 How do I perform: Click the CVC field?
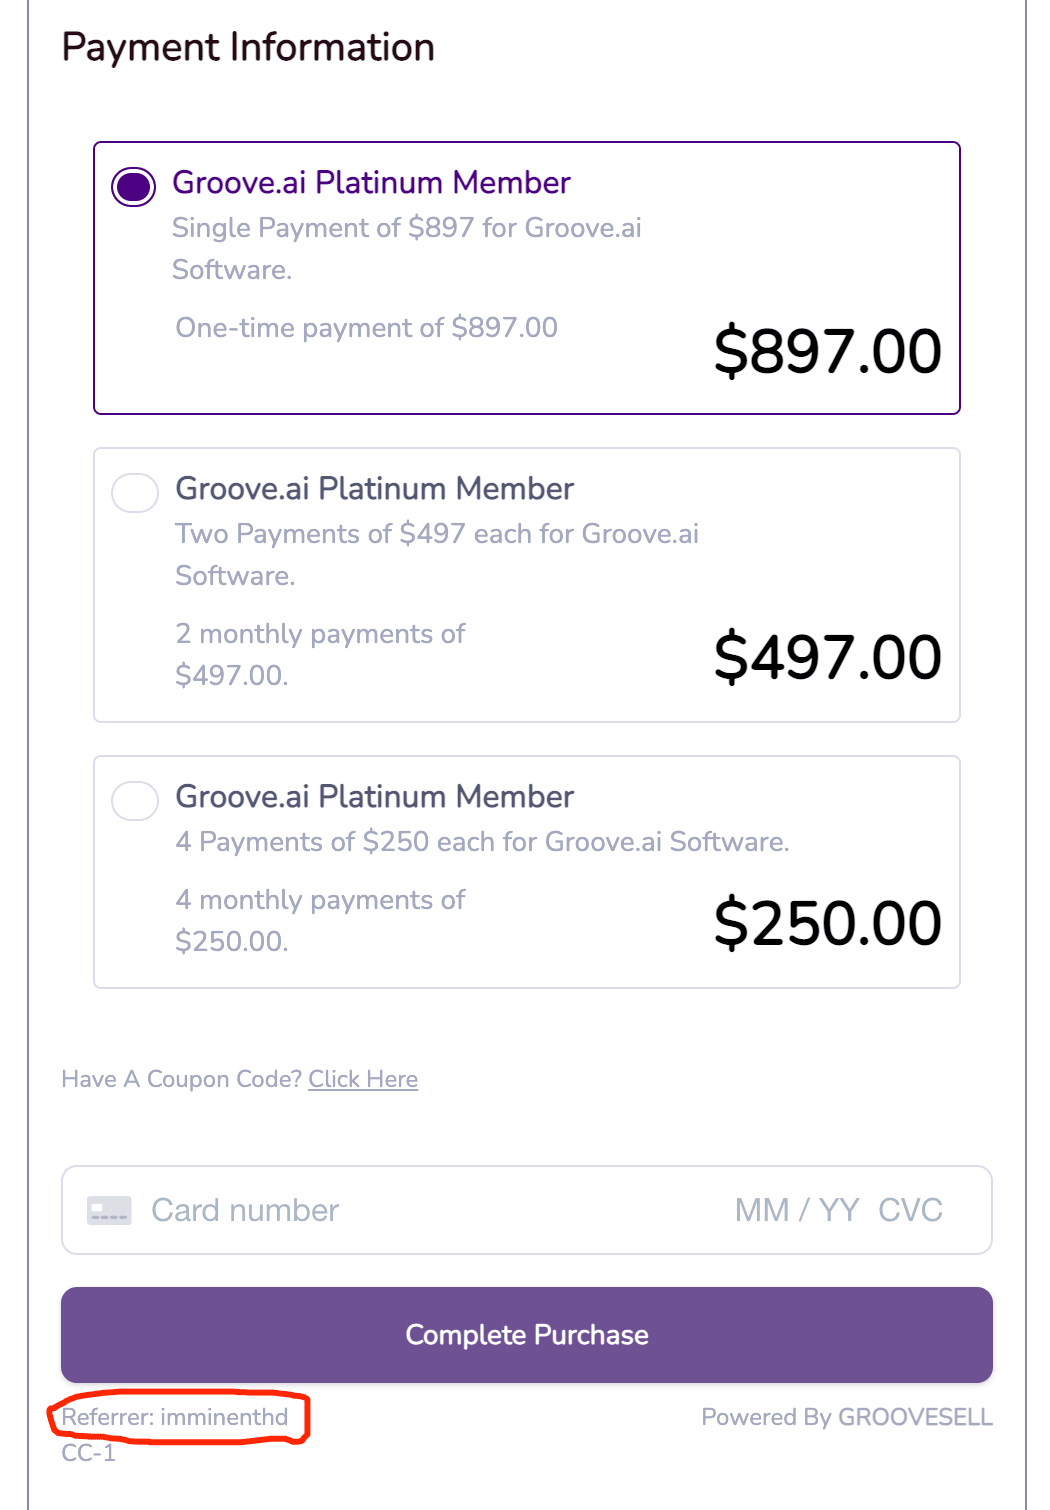(910, 1210)
